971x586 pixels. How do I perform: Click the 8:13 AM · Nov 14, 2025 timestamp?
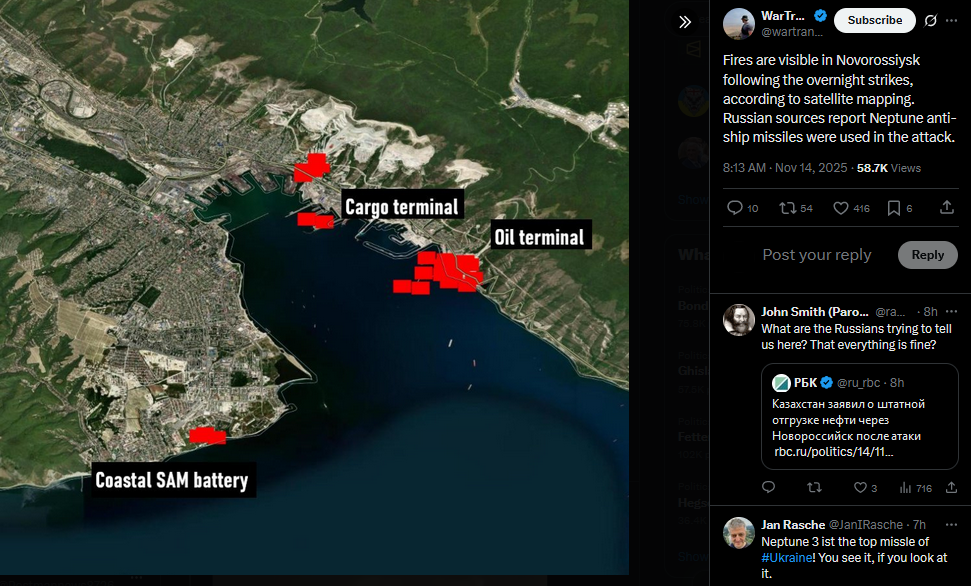click(785, 168)
